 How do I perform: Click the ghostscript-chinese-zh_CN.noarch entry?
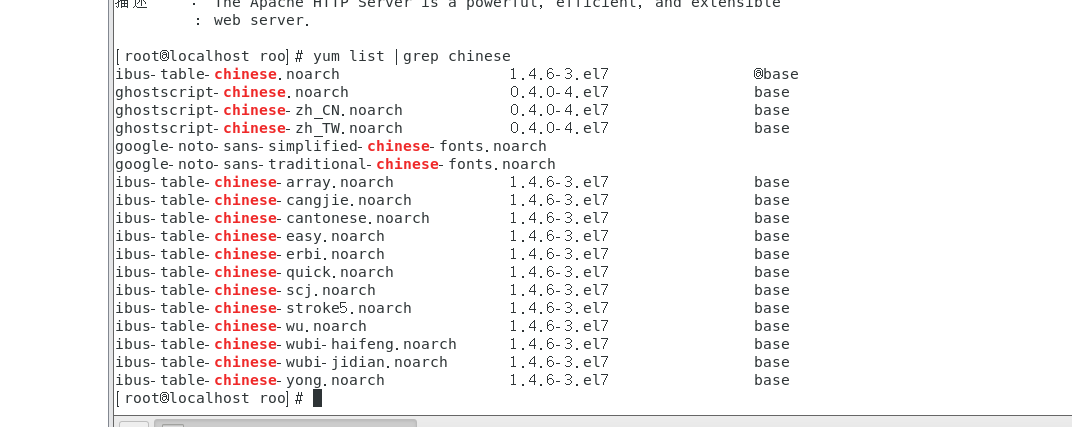258,110
